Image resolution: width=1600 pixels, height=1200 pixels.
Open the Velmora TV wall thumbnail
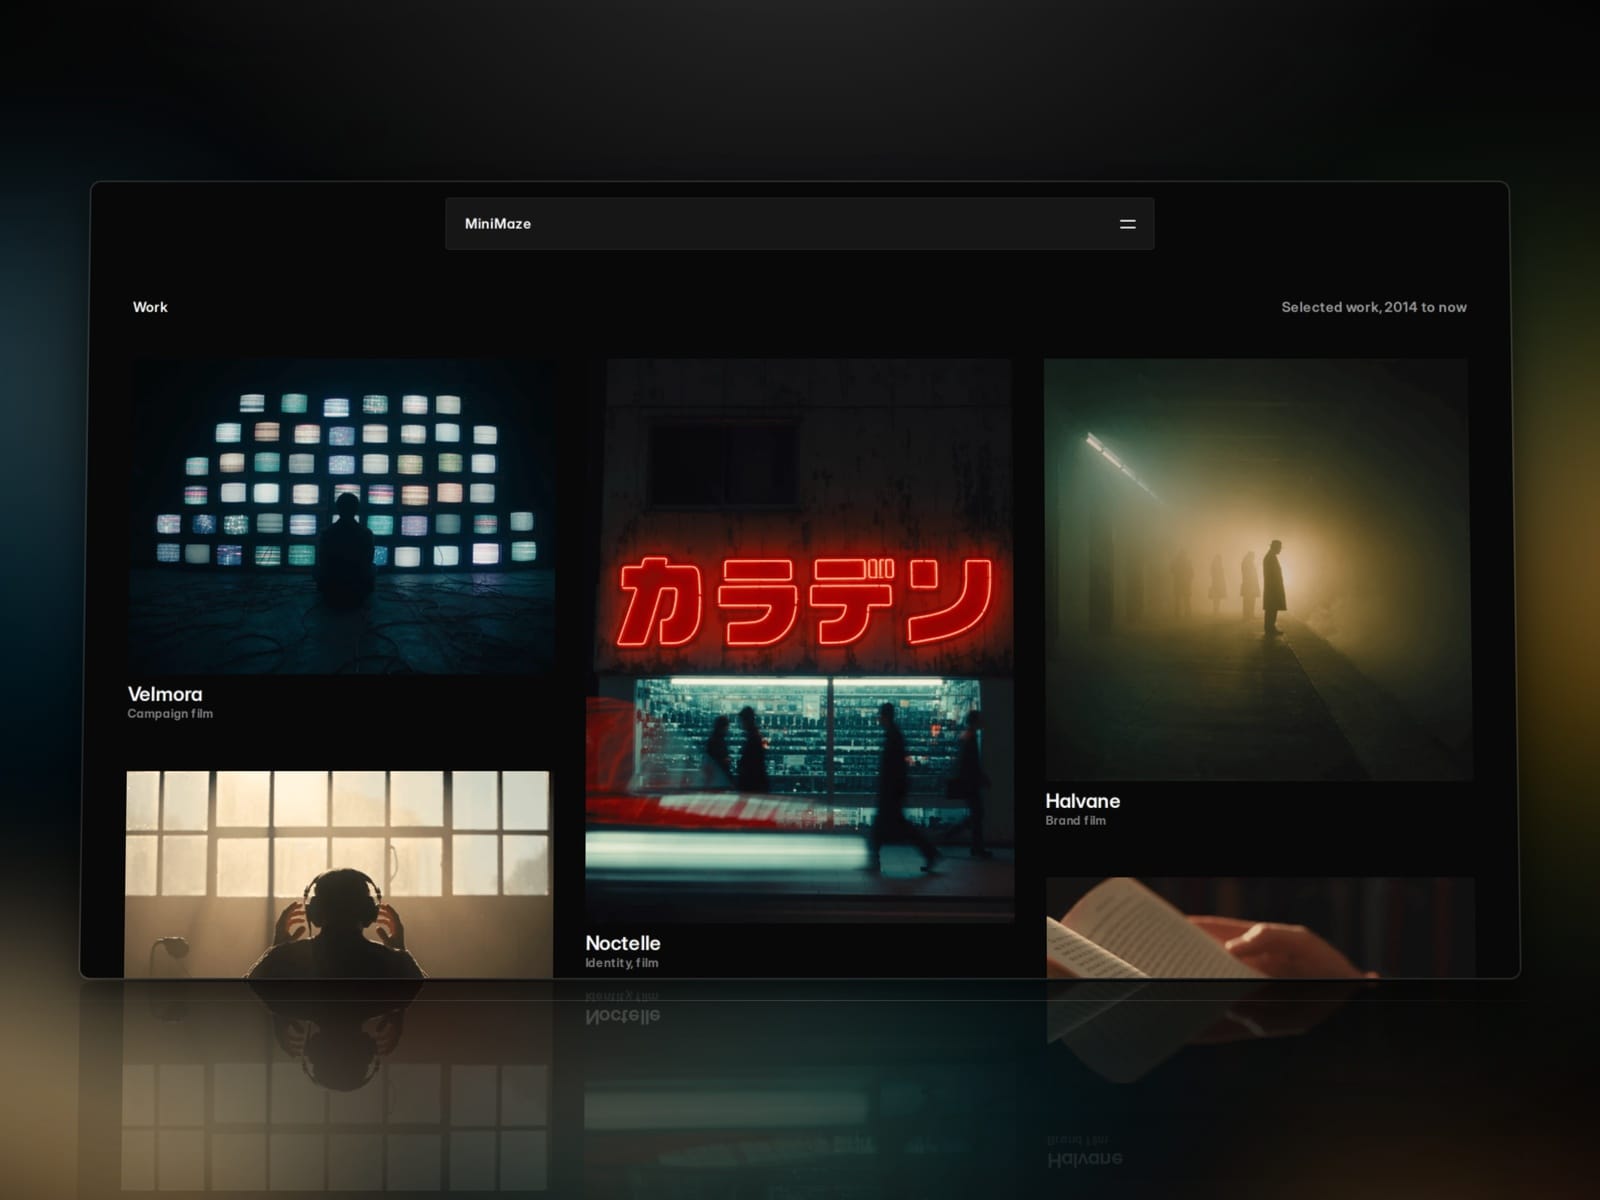pos(342,516)
